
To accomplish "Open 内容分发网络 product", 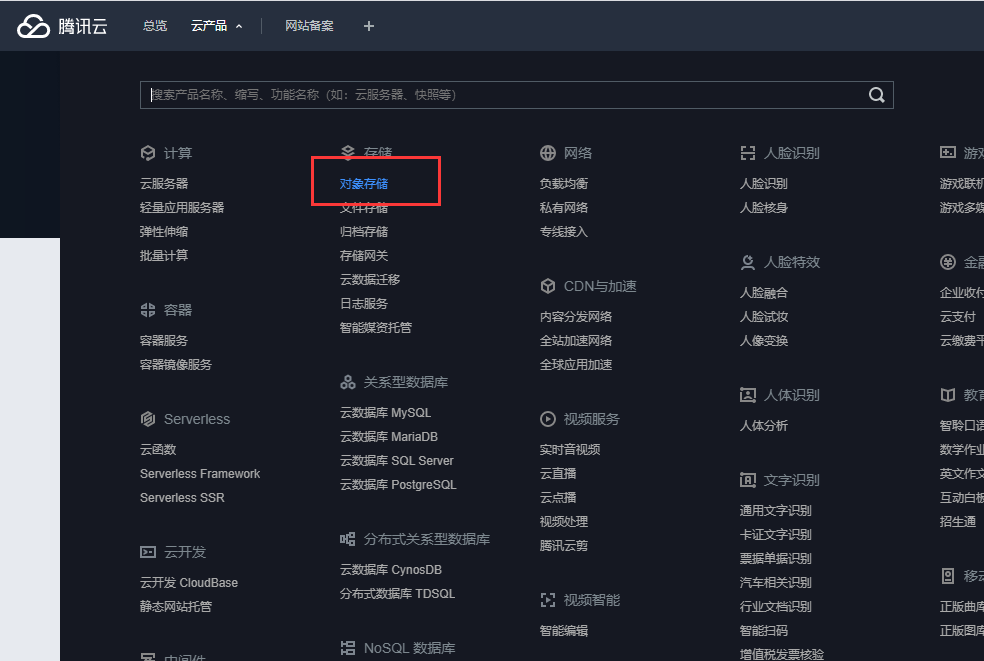I will (575, 317).
